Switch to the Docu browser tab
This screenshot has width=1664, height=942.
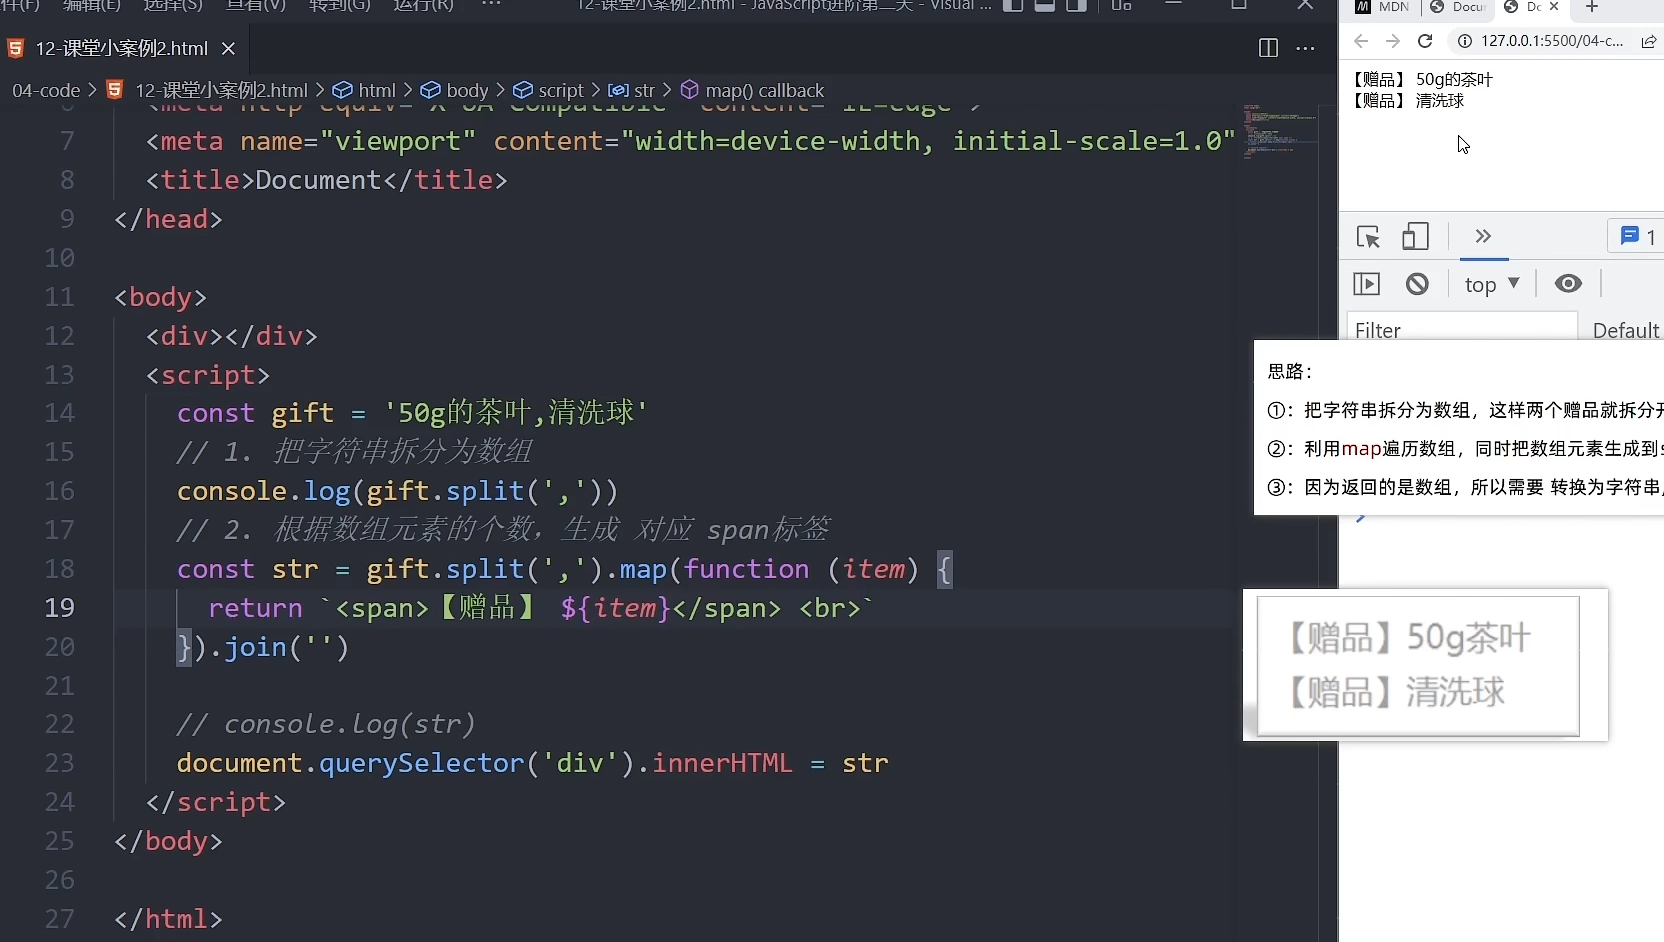click(1458, 7)
